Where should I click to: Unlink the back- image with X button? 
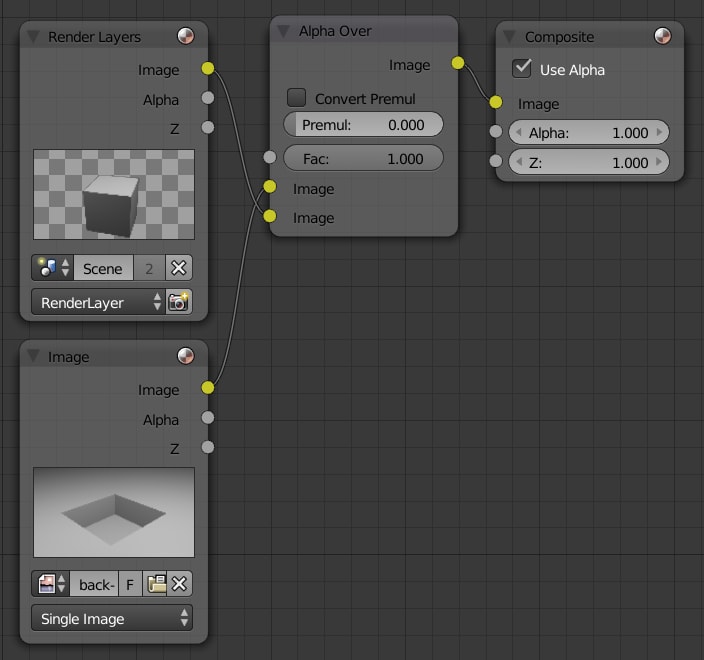pos(179,584)
